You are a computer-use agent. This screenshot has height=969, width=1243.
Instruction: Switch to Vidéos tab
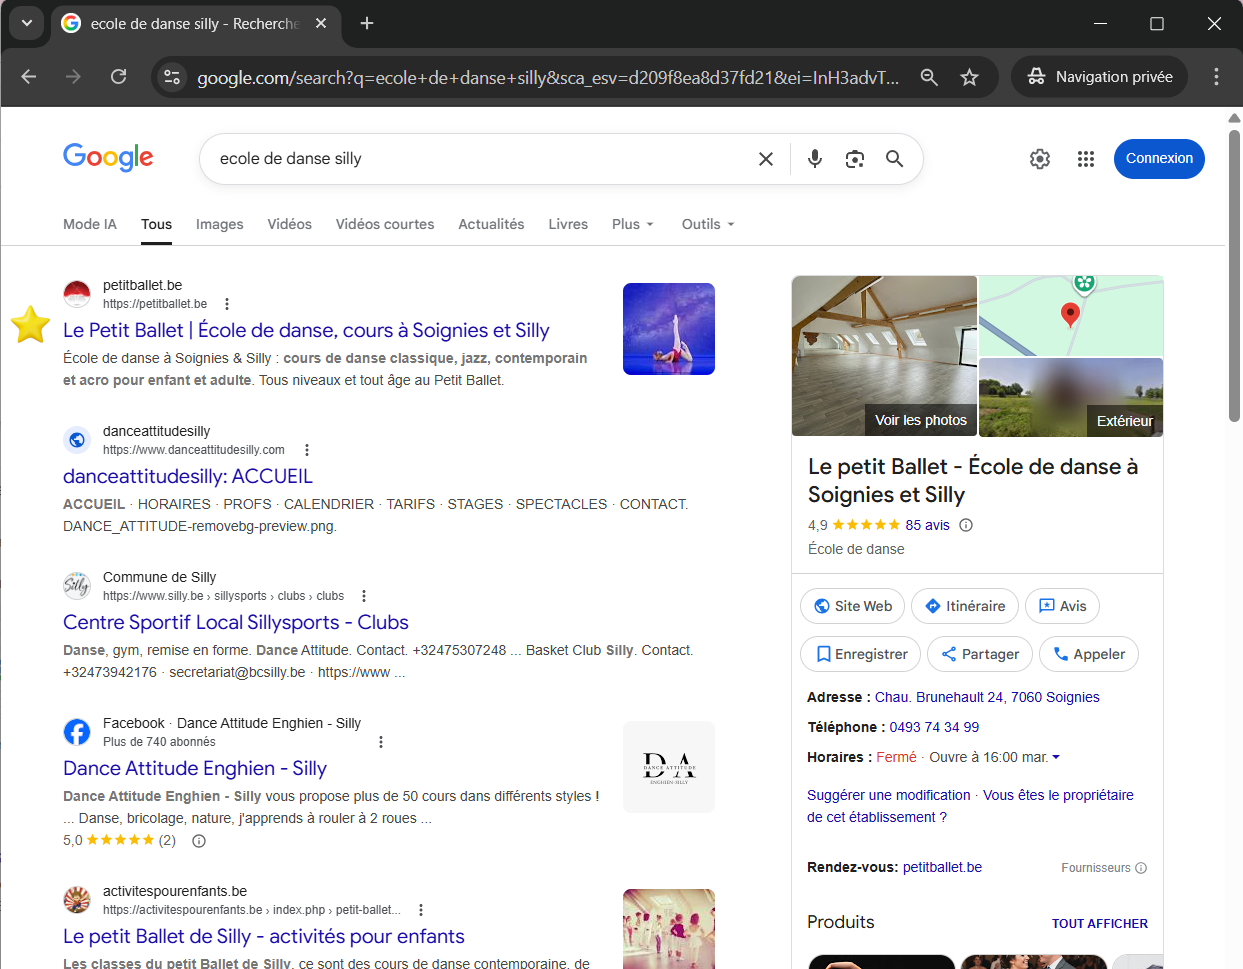coord(290,224)
